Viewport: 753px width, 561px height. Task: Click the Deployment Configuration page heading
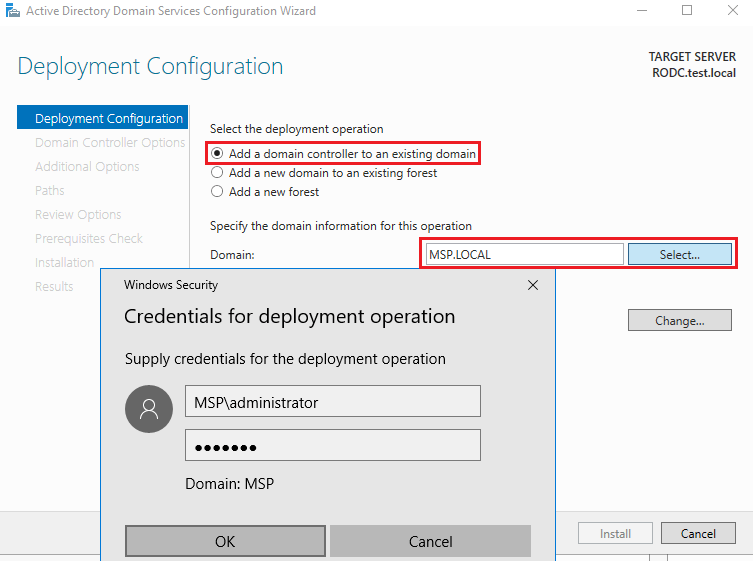(150, 66)
